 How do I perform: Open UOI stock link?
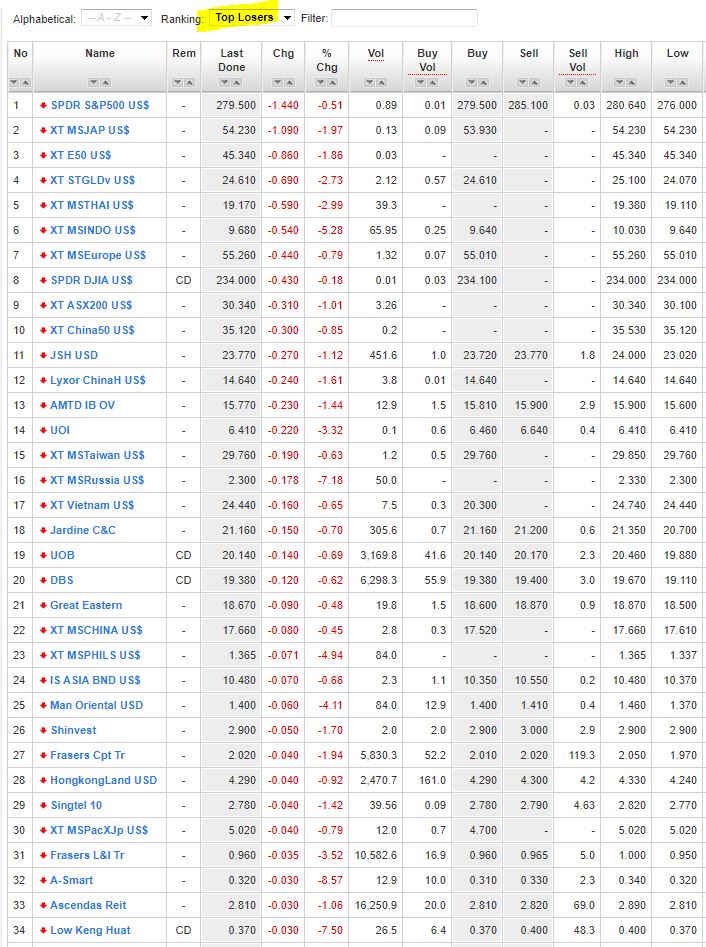(60, 430)
